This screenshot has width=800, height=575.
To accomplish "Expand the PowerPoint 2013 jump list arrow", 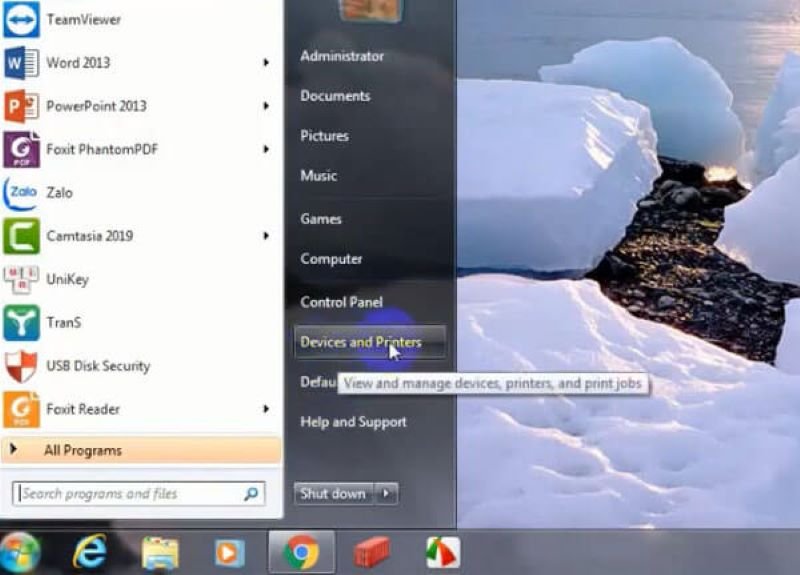I will pyautogui.click(x=266, y=106).
